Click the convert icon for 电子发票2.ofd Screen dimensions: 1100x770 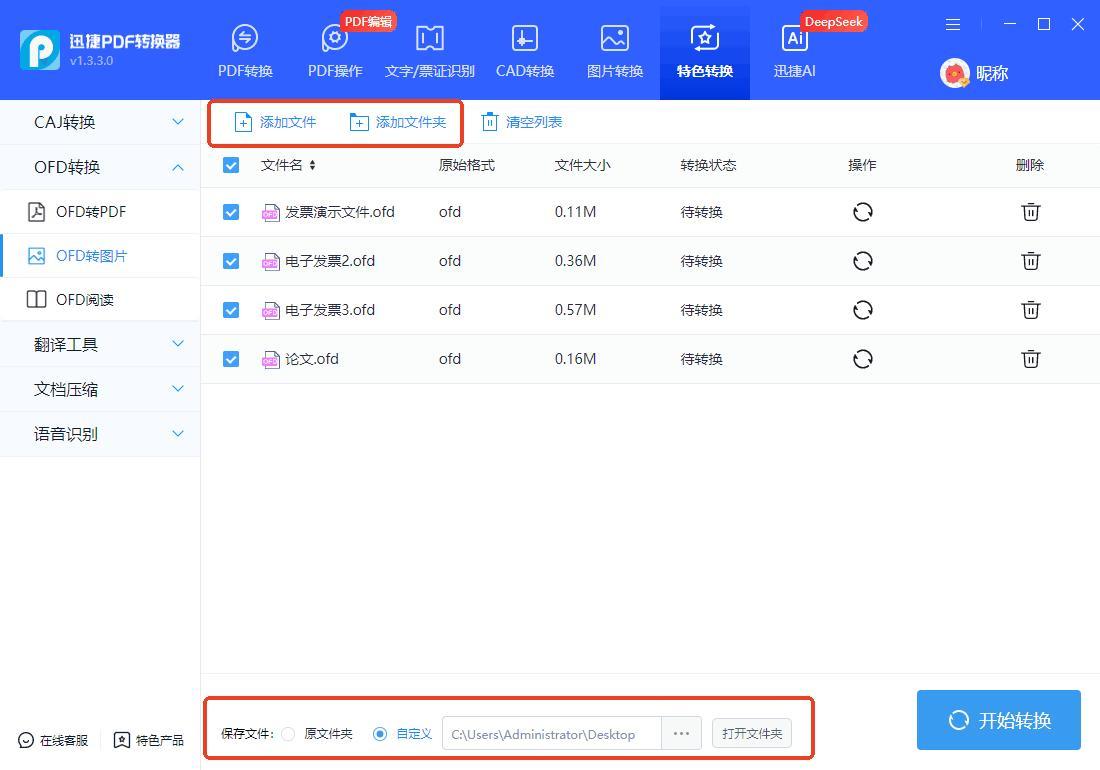(862, 261)
